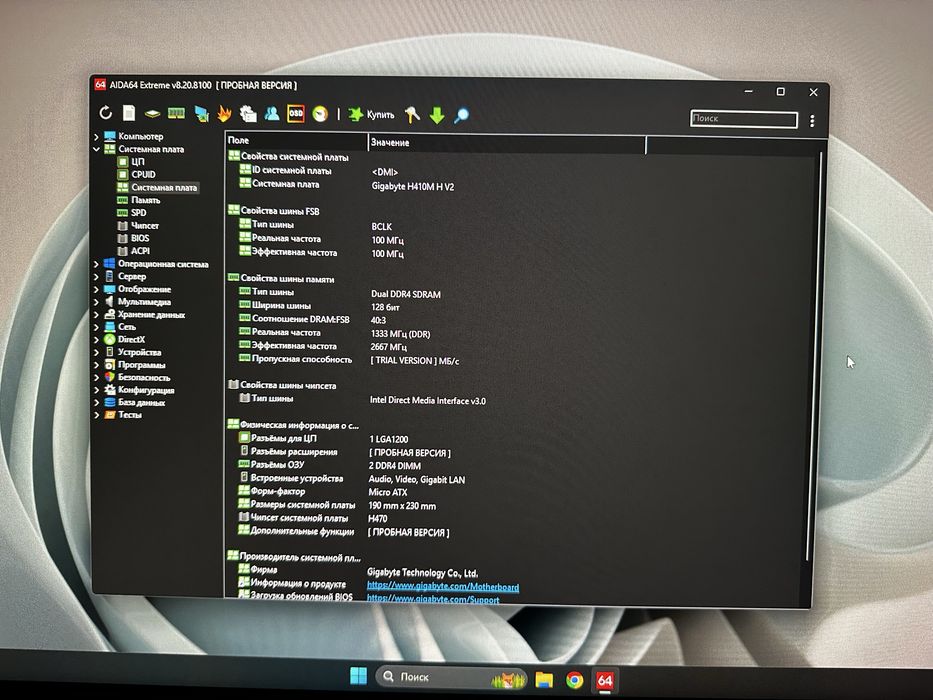Open the CPUID panel gear icon
Image resolution: width=933 pixels, height=700 pixels.
click(248, 113)
